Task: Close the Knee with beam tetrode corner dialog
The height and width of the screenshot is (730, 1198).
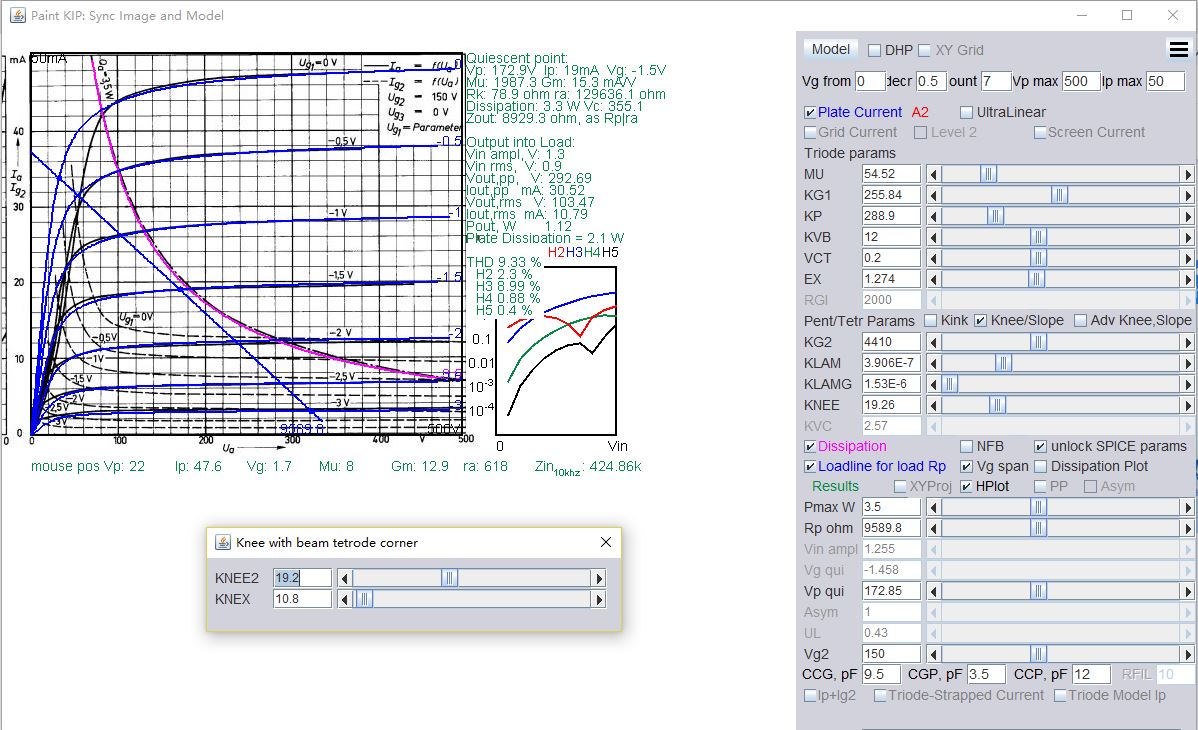Action: tap(606, 542)
